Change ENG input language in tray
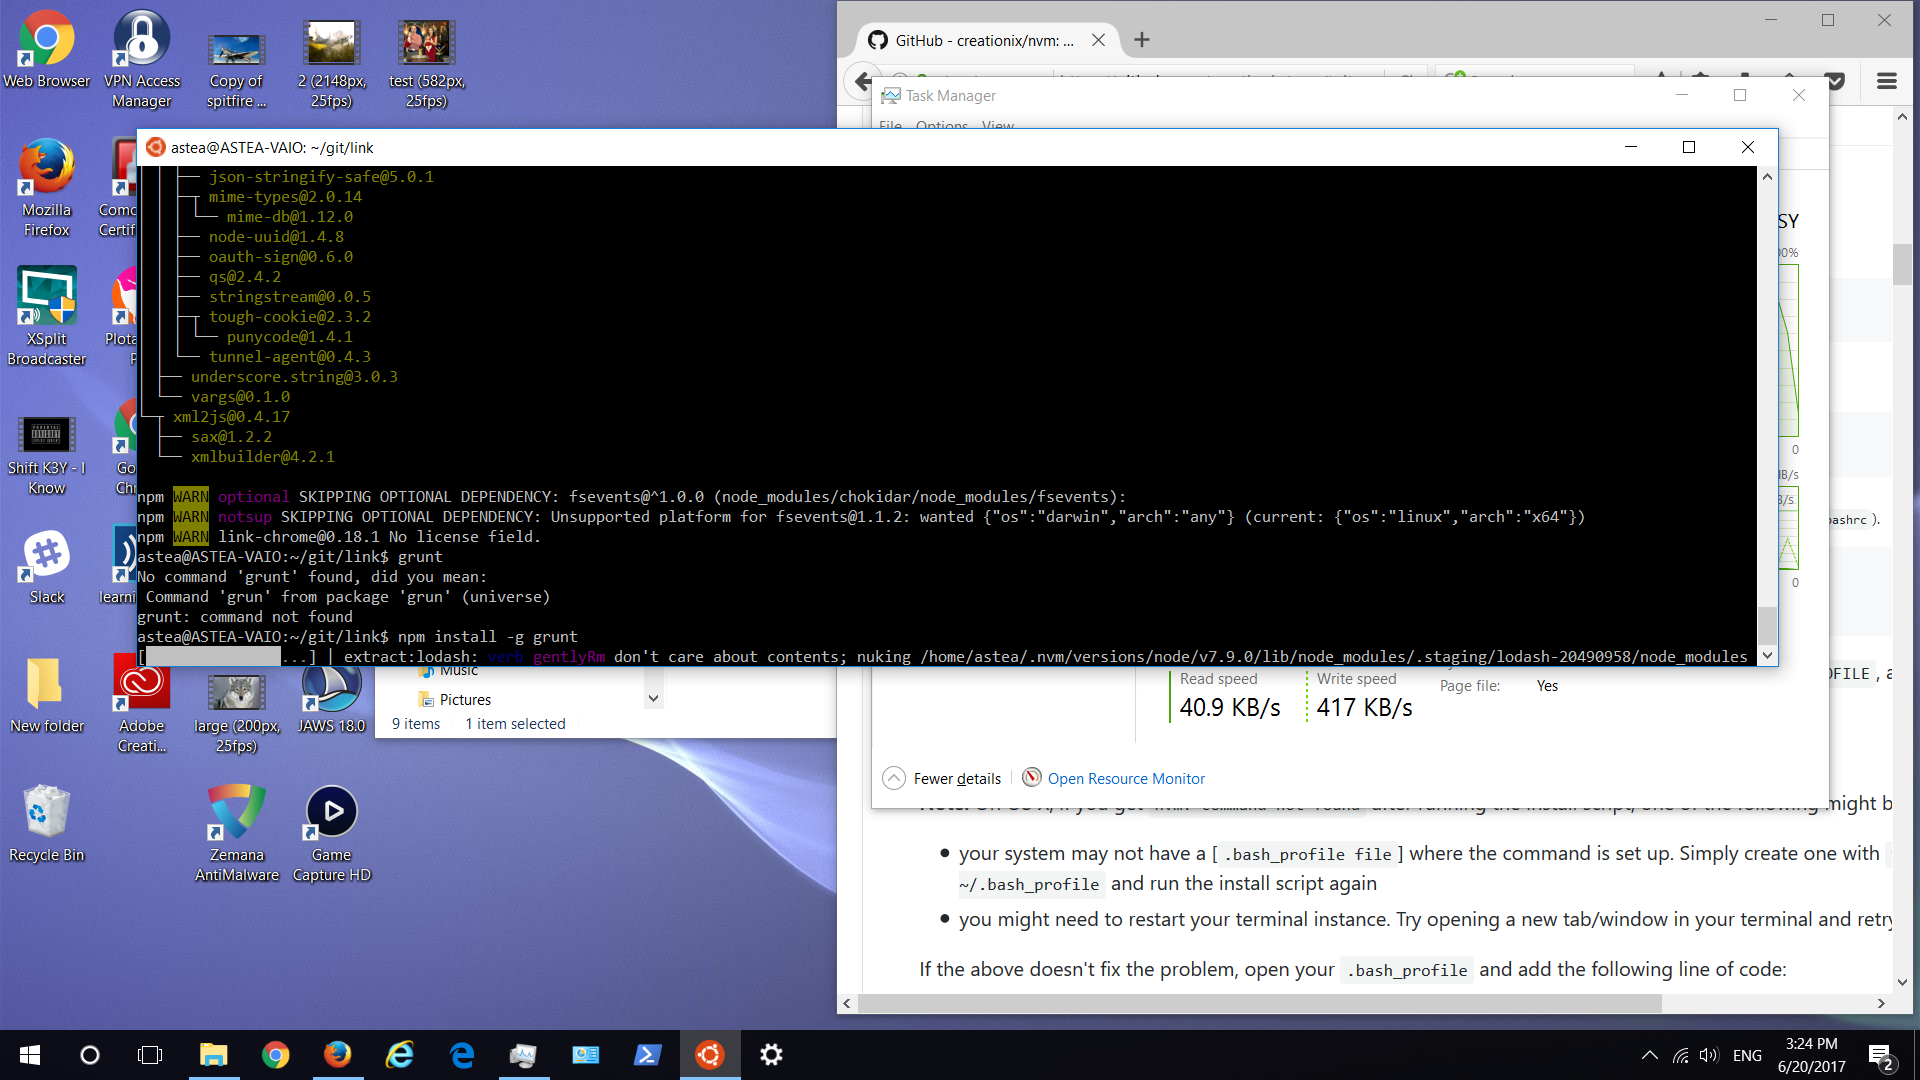Viewport: 1920px width, 1080px height. coord(1747,1055)
